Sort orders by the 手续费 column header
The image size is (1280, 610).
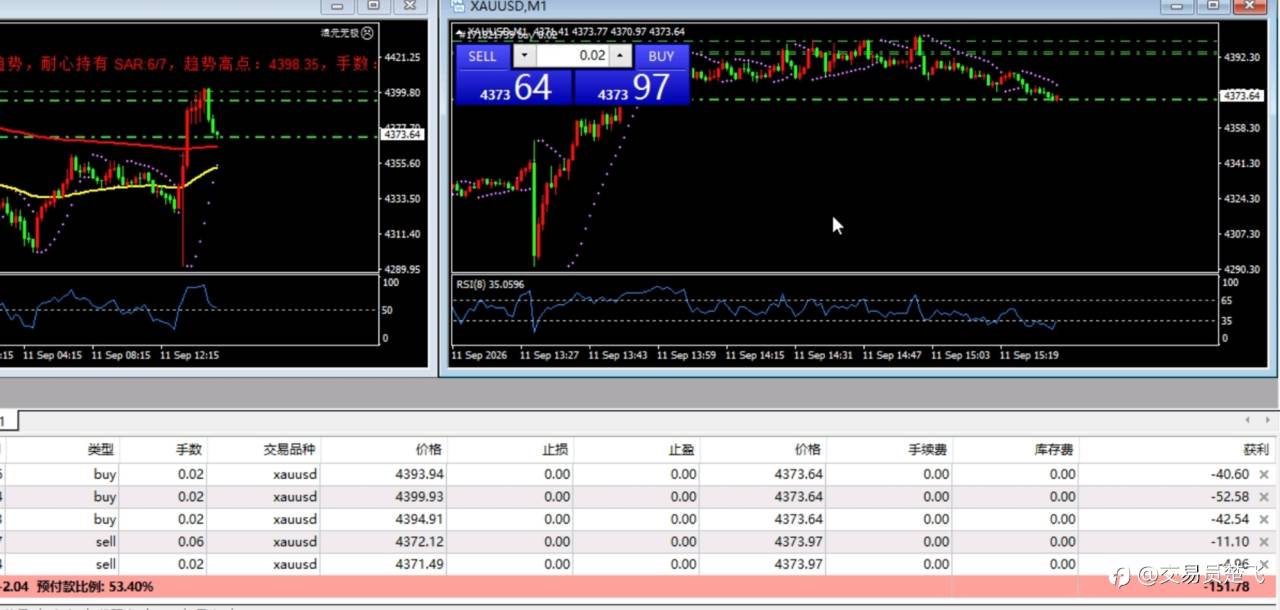coord(890,450)
